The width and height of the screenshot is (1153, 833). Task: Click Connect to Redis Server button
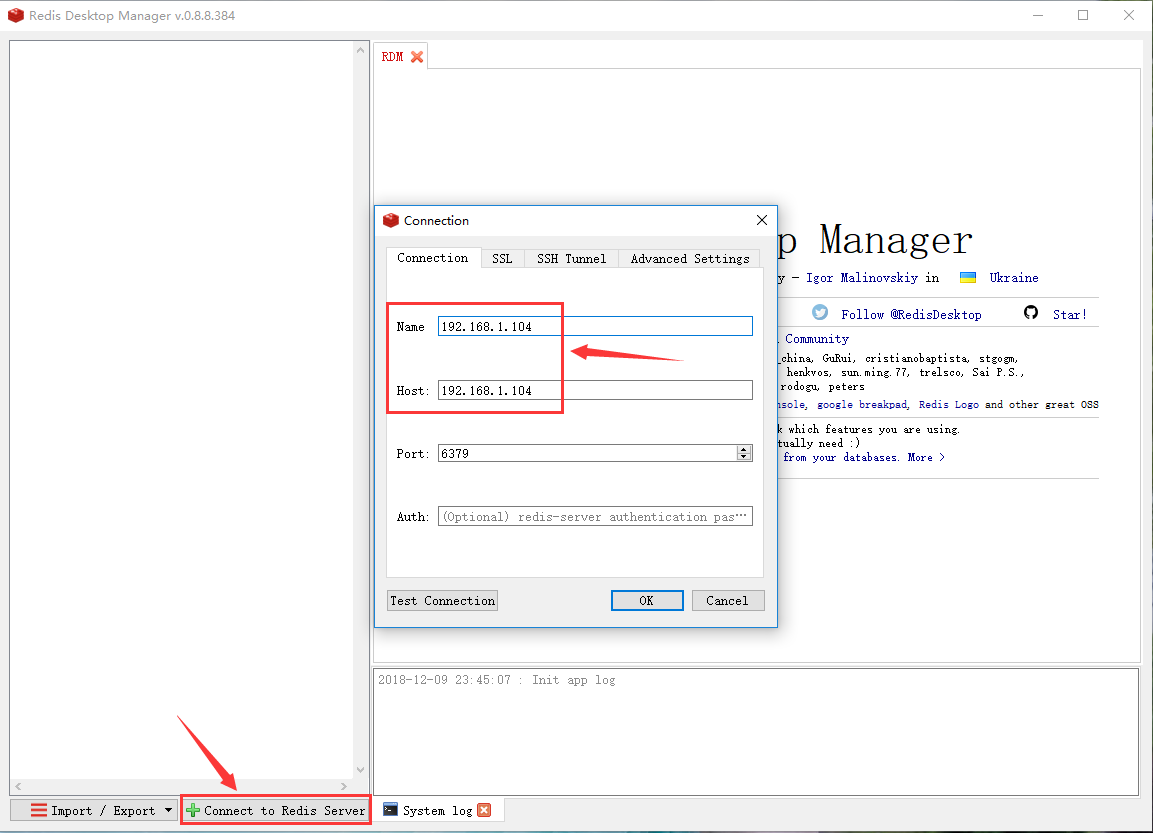coord(276,810)
